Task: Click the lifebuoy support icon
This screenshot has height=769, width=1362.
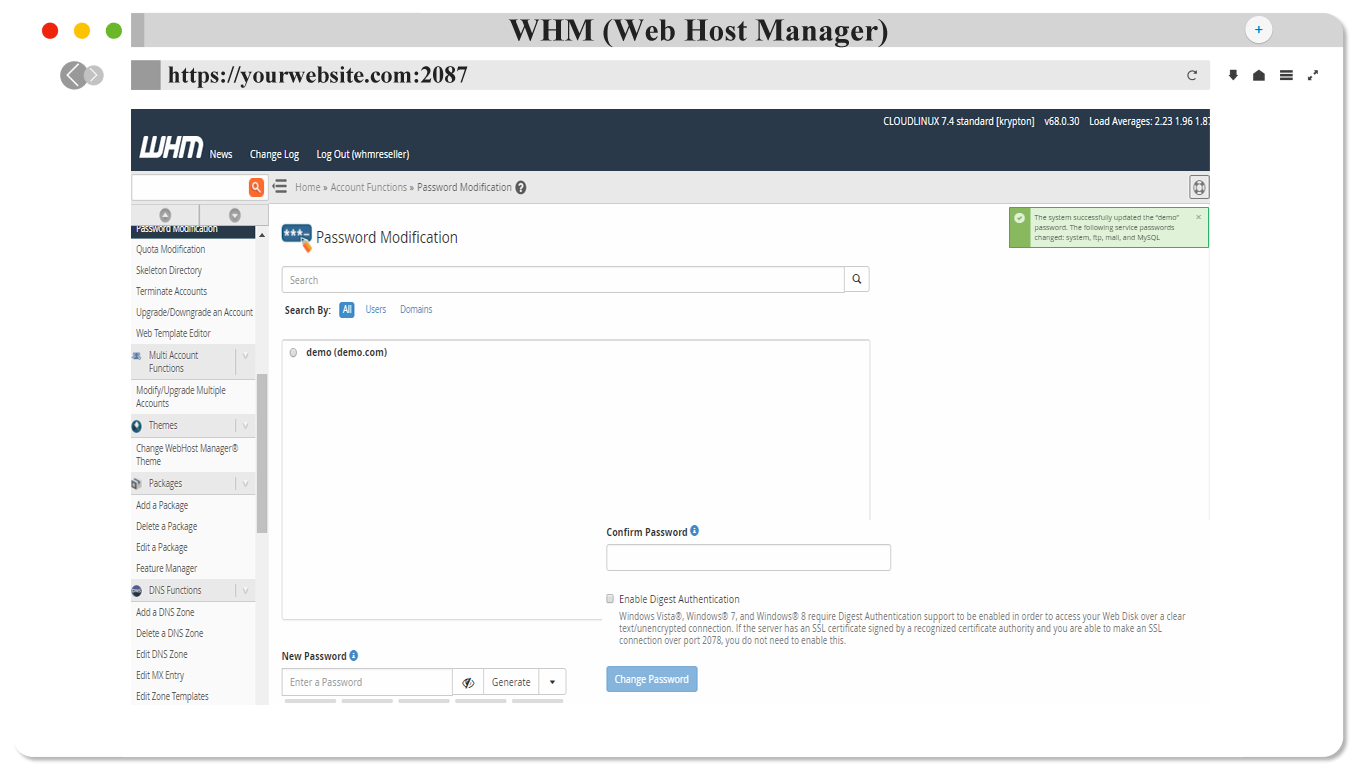Action: point(1199,187)
